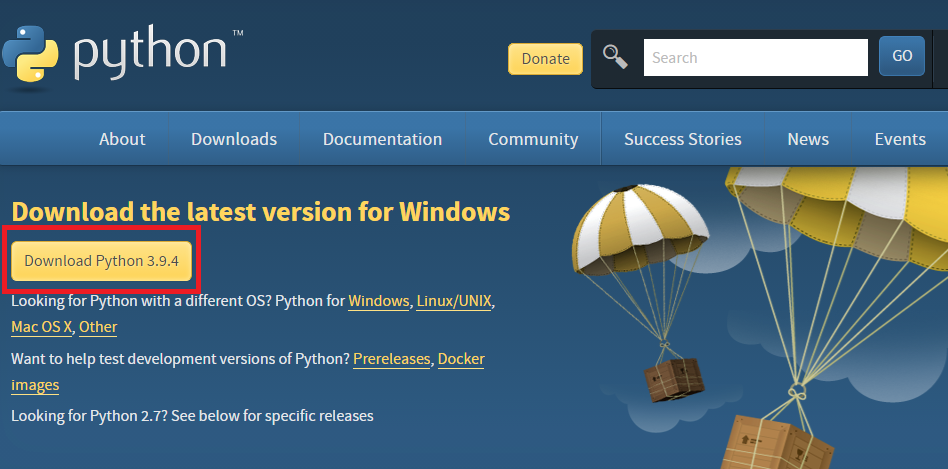Open the Documentation menu
The image size is (948, 469).
tap(382, 139)
